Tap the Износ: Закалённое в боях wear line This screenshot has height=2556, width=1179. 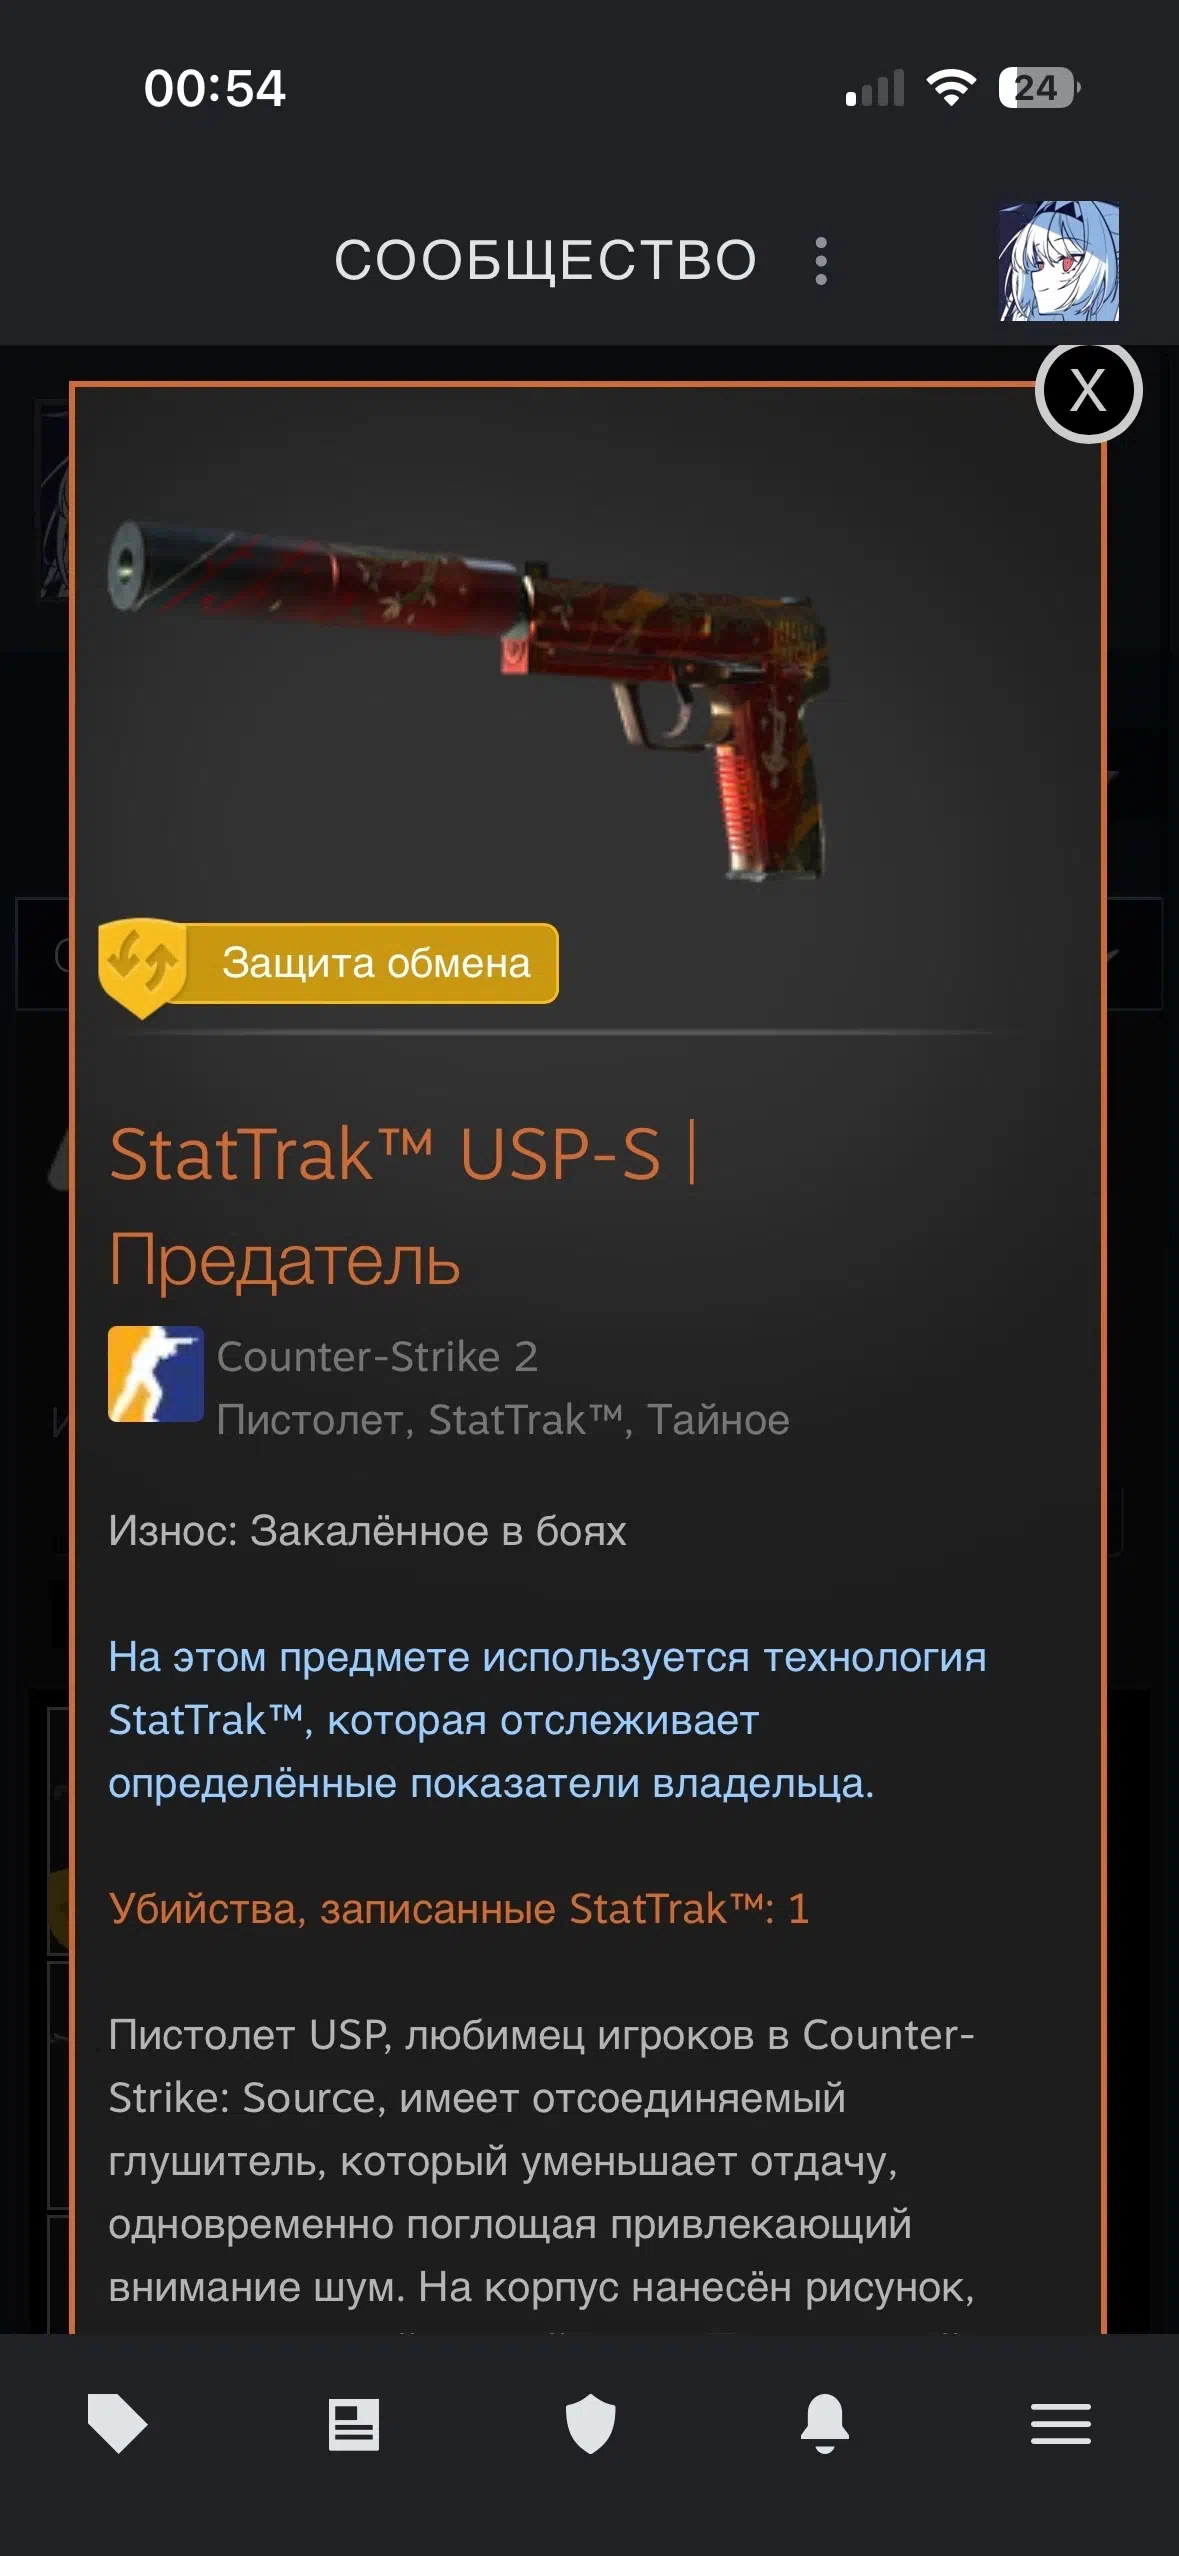coord(367,1530)
